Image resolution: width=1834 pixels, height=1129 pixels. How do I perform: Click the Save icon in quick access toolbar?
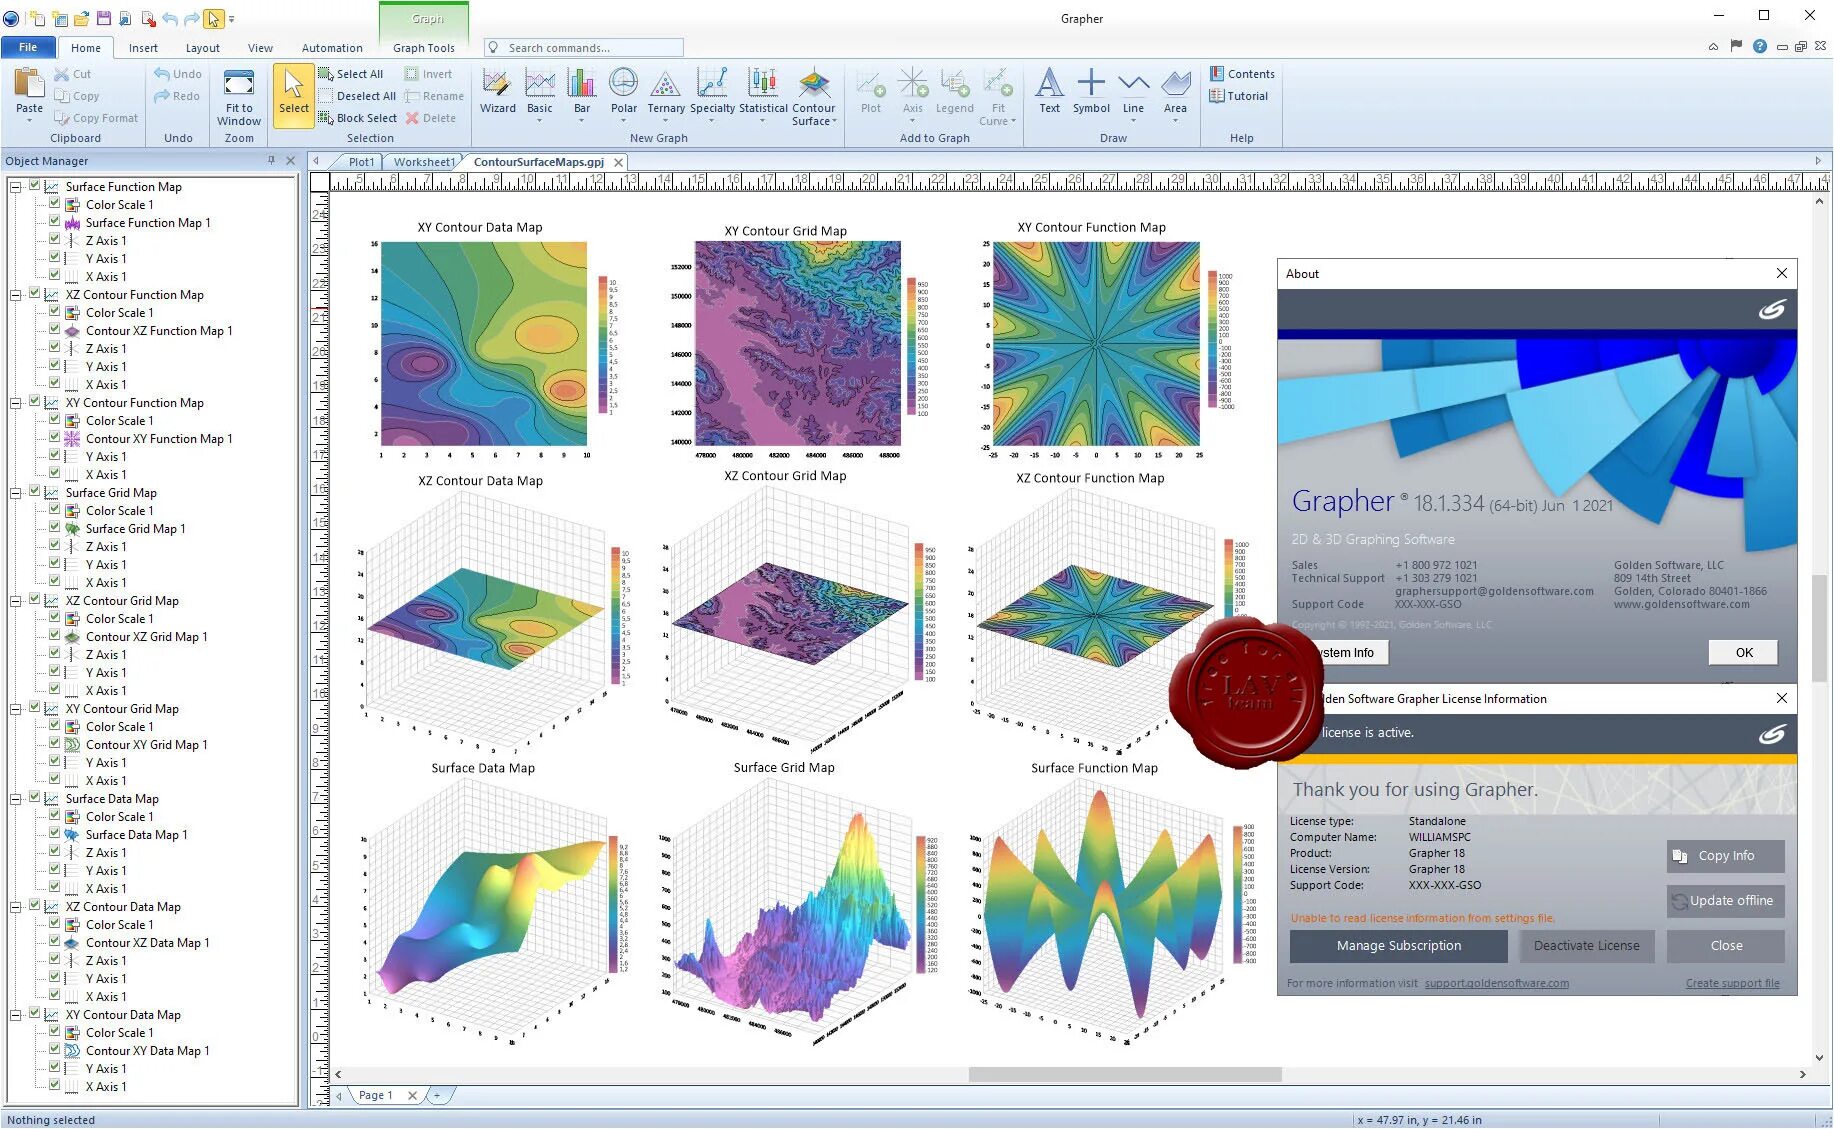click(x=104, y=18)
